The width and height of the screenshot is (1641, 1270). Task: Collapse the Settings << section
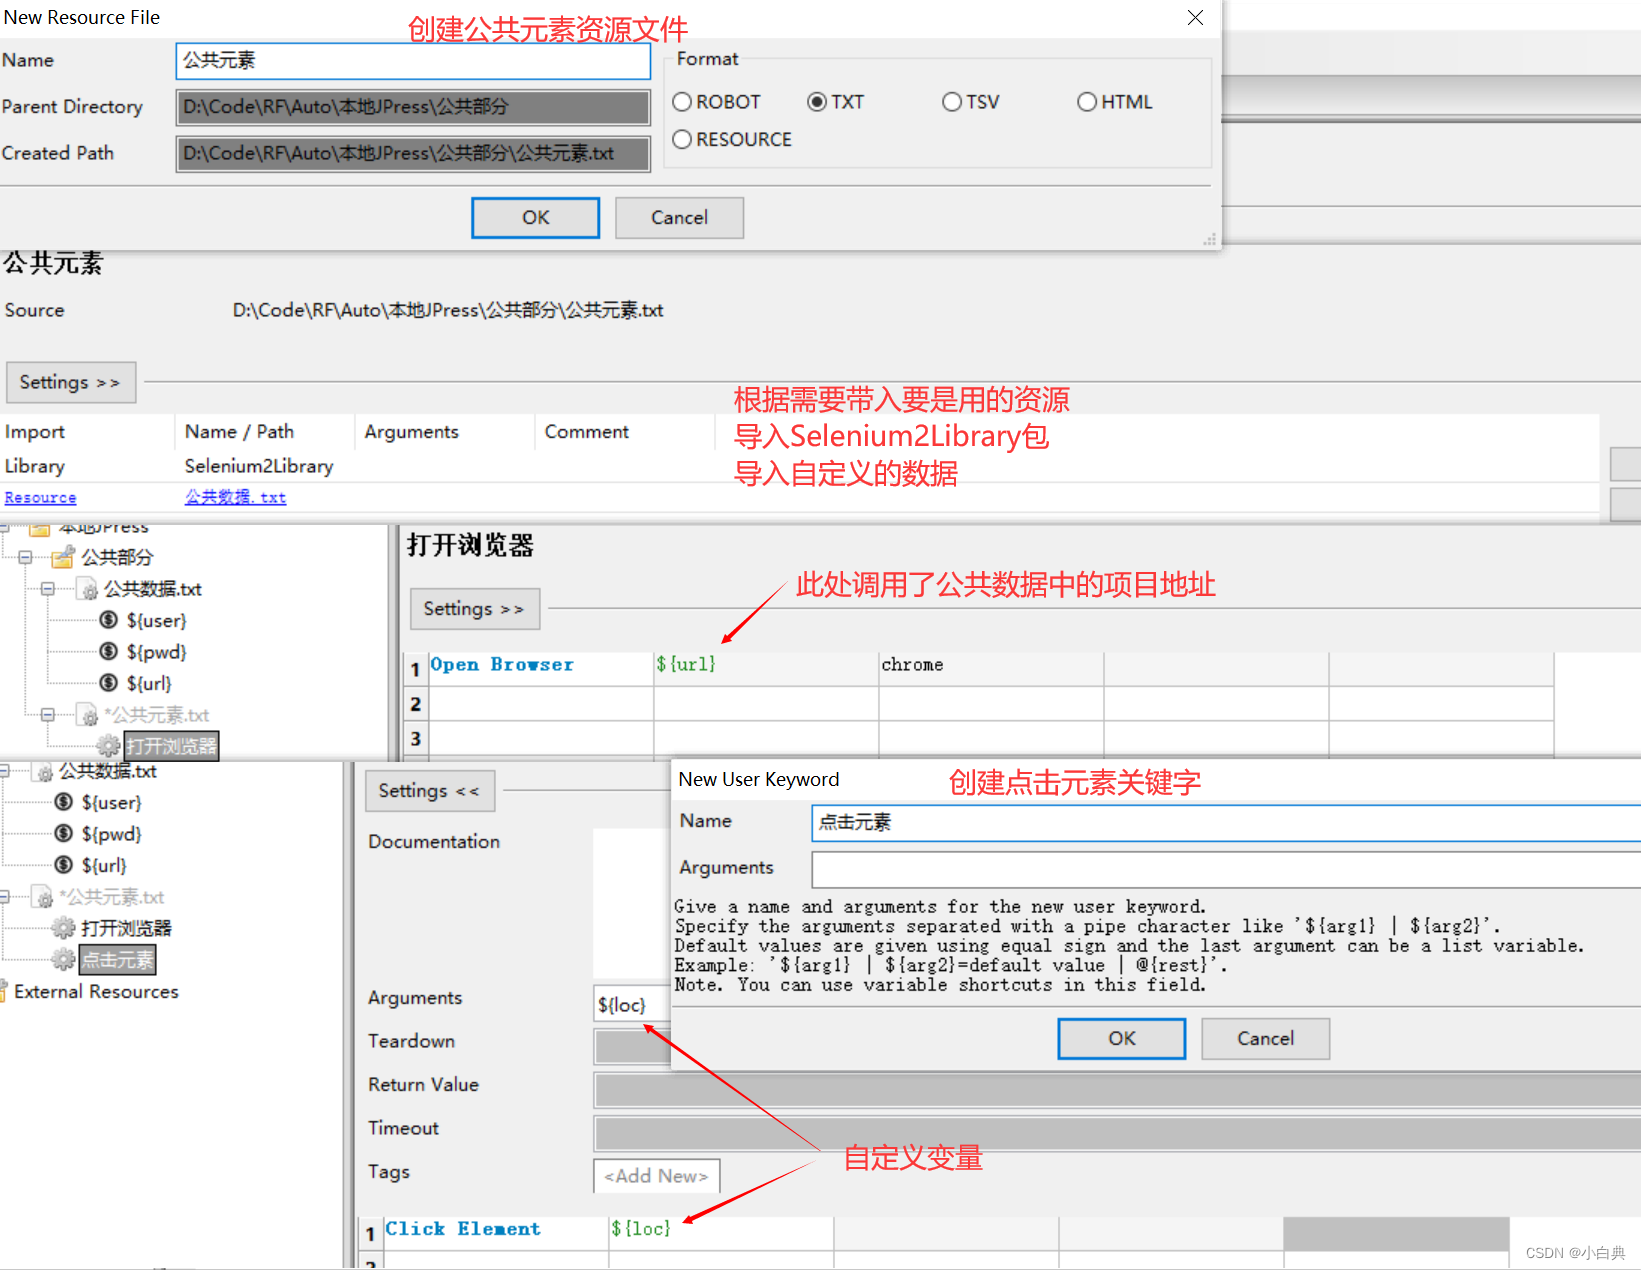click(429, 791)
